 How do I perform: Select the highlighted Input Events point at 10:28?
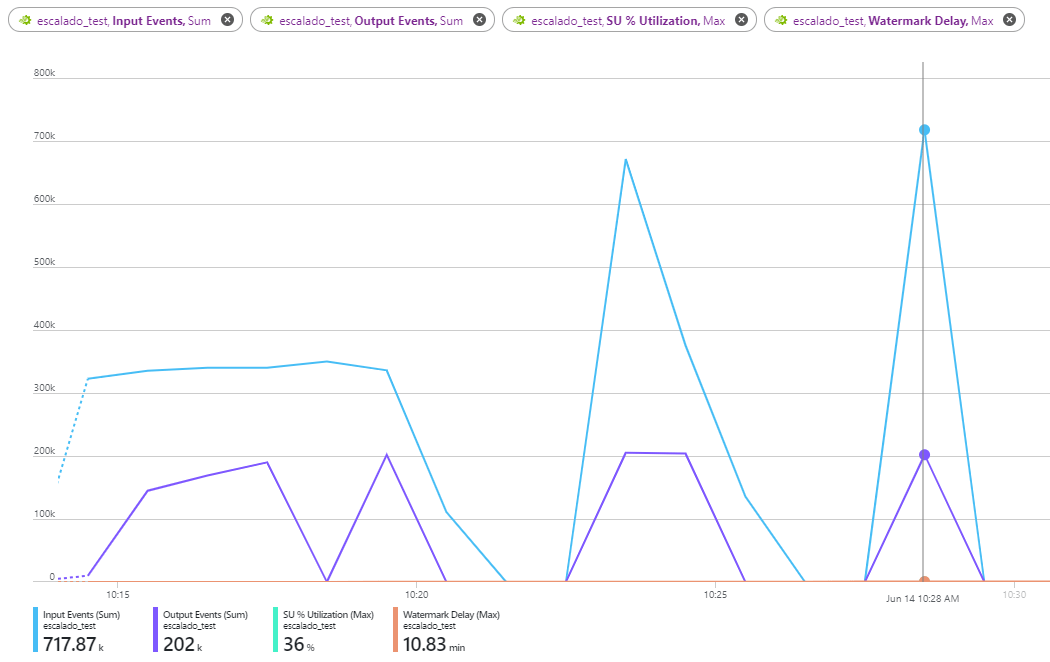pyautogui.click(x=924, y=129)
